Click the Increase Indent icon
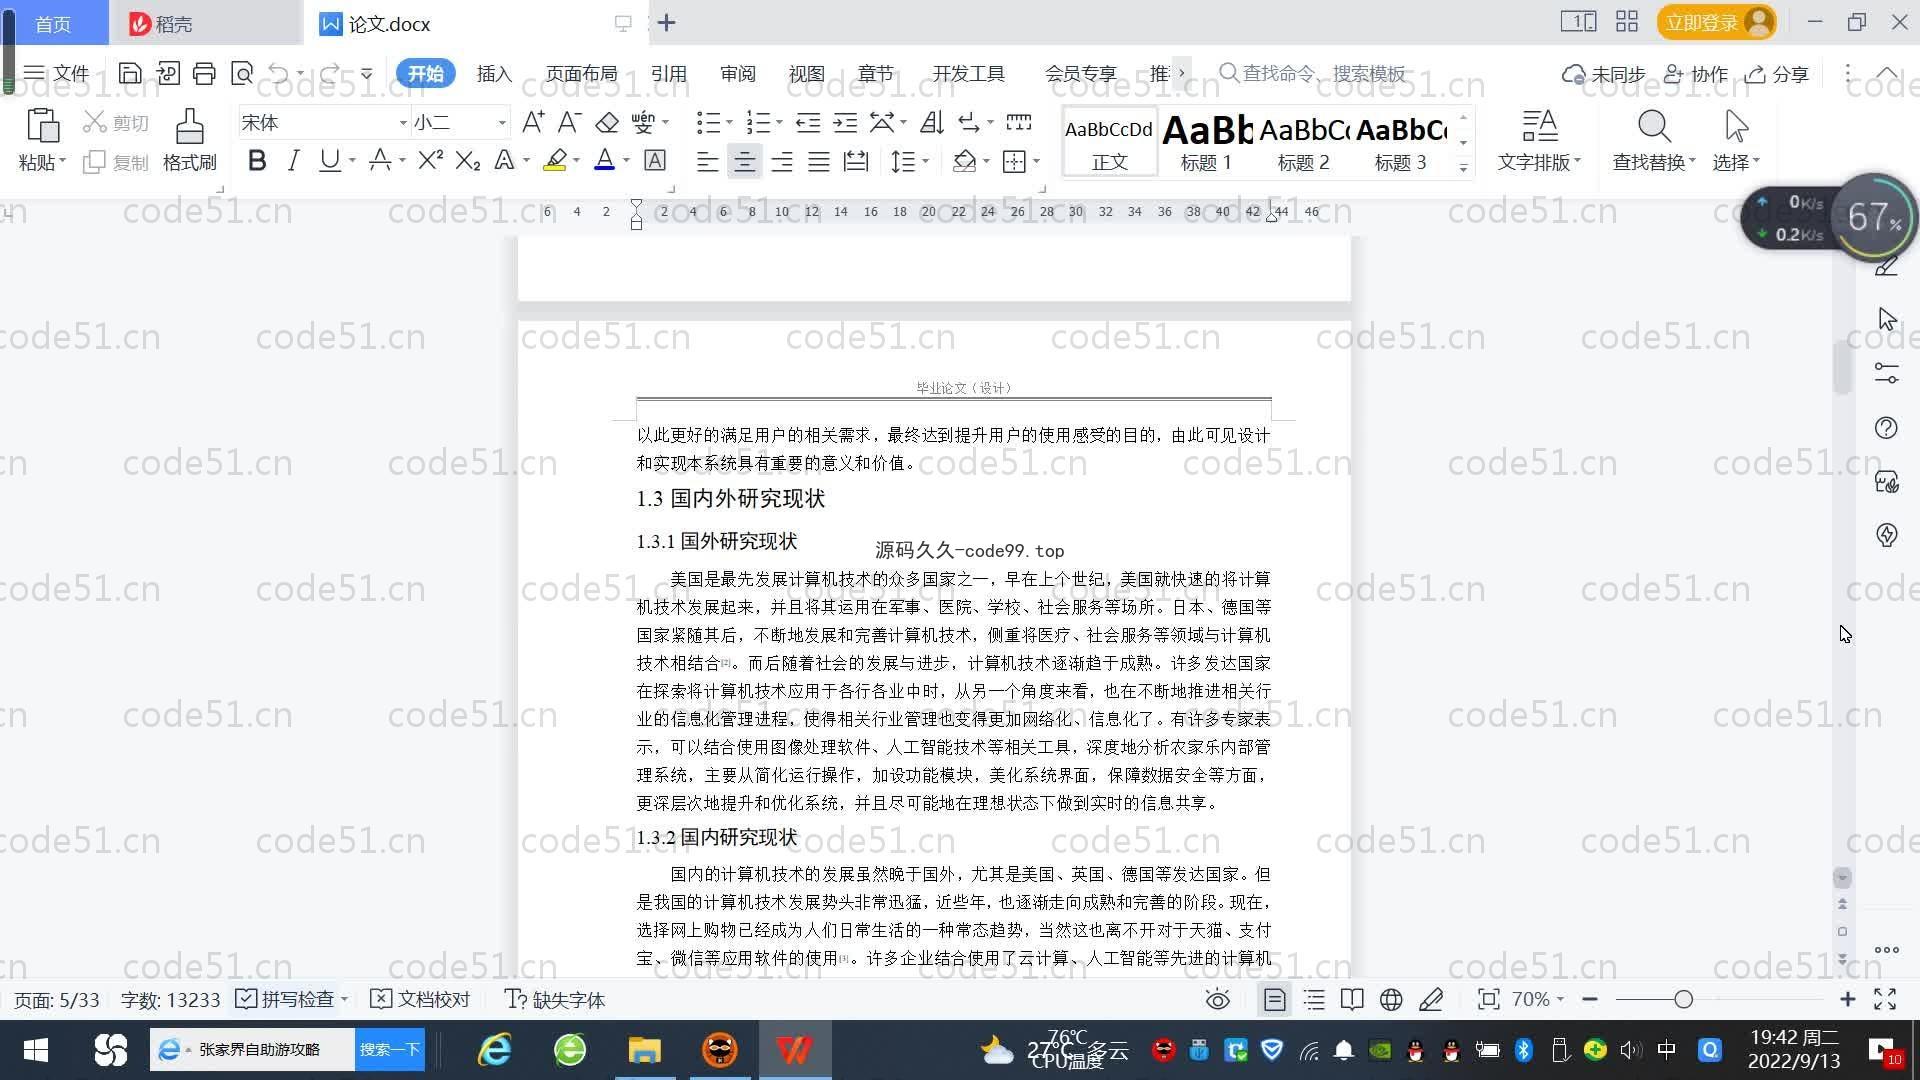1920x1080 pixels. pyautogui.click(x=845, y=122)
